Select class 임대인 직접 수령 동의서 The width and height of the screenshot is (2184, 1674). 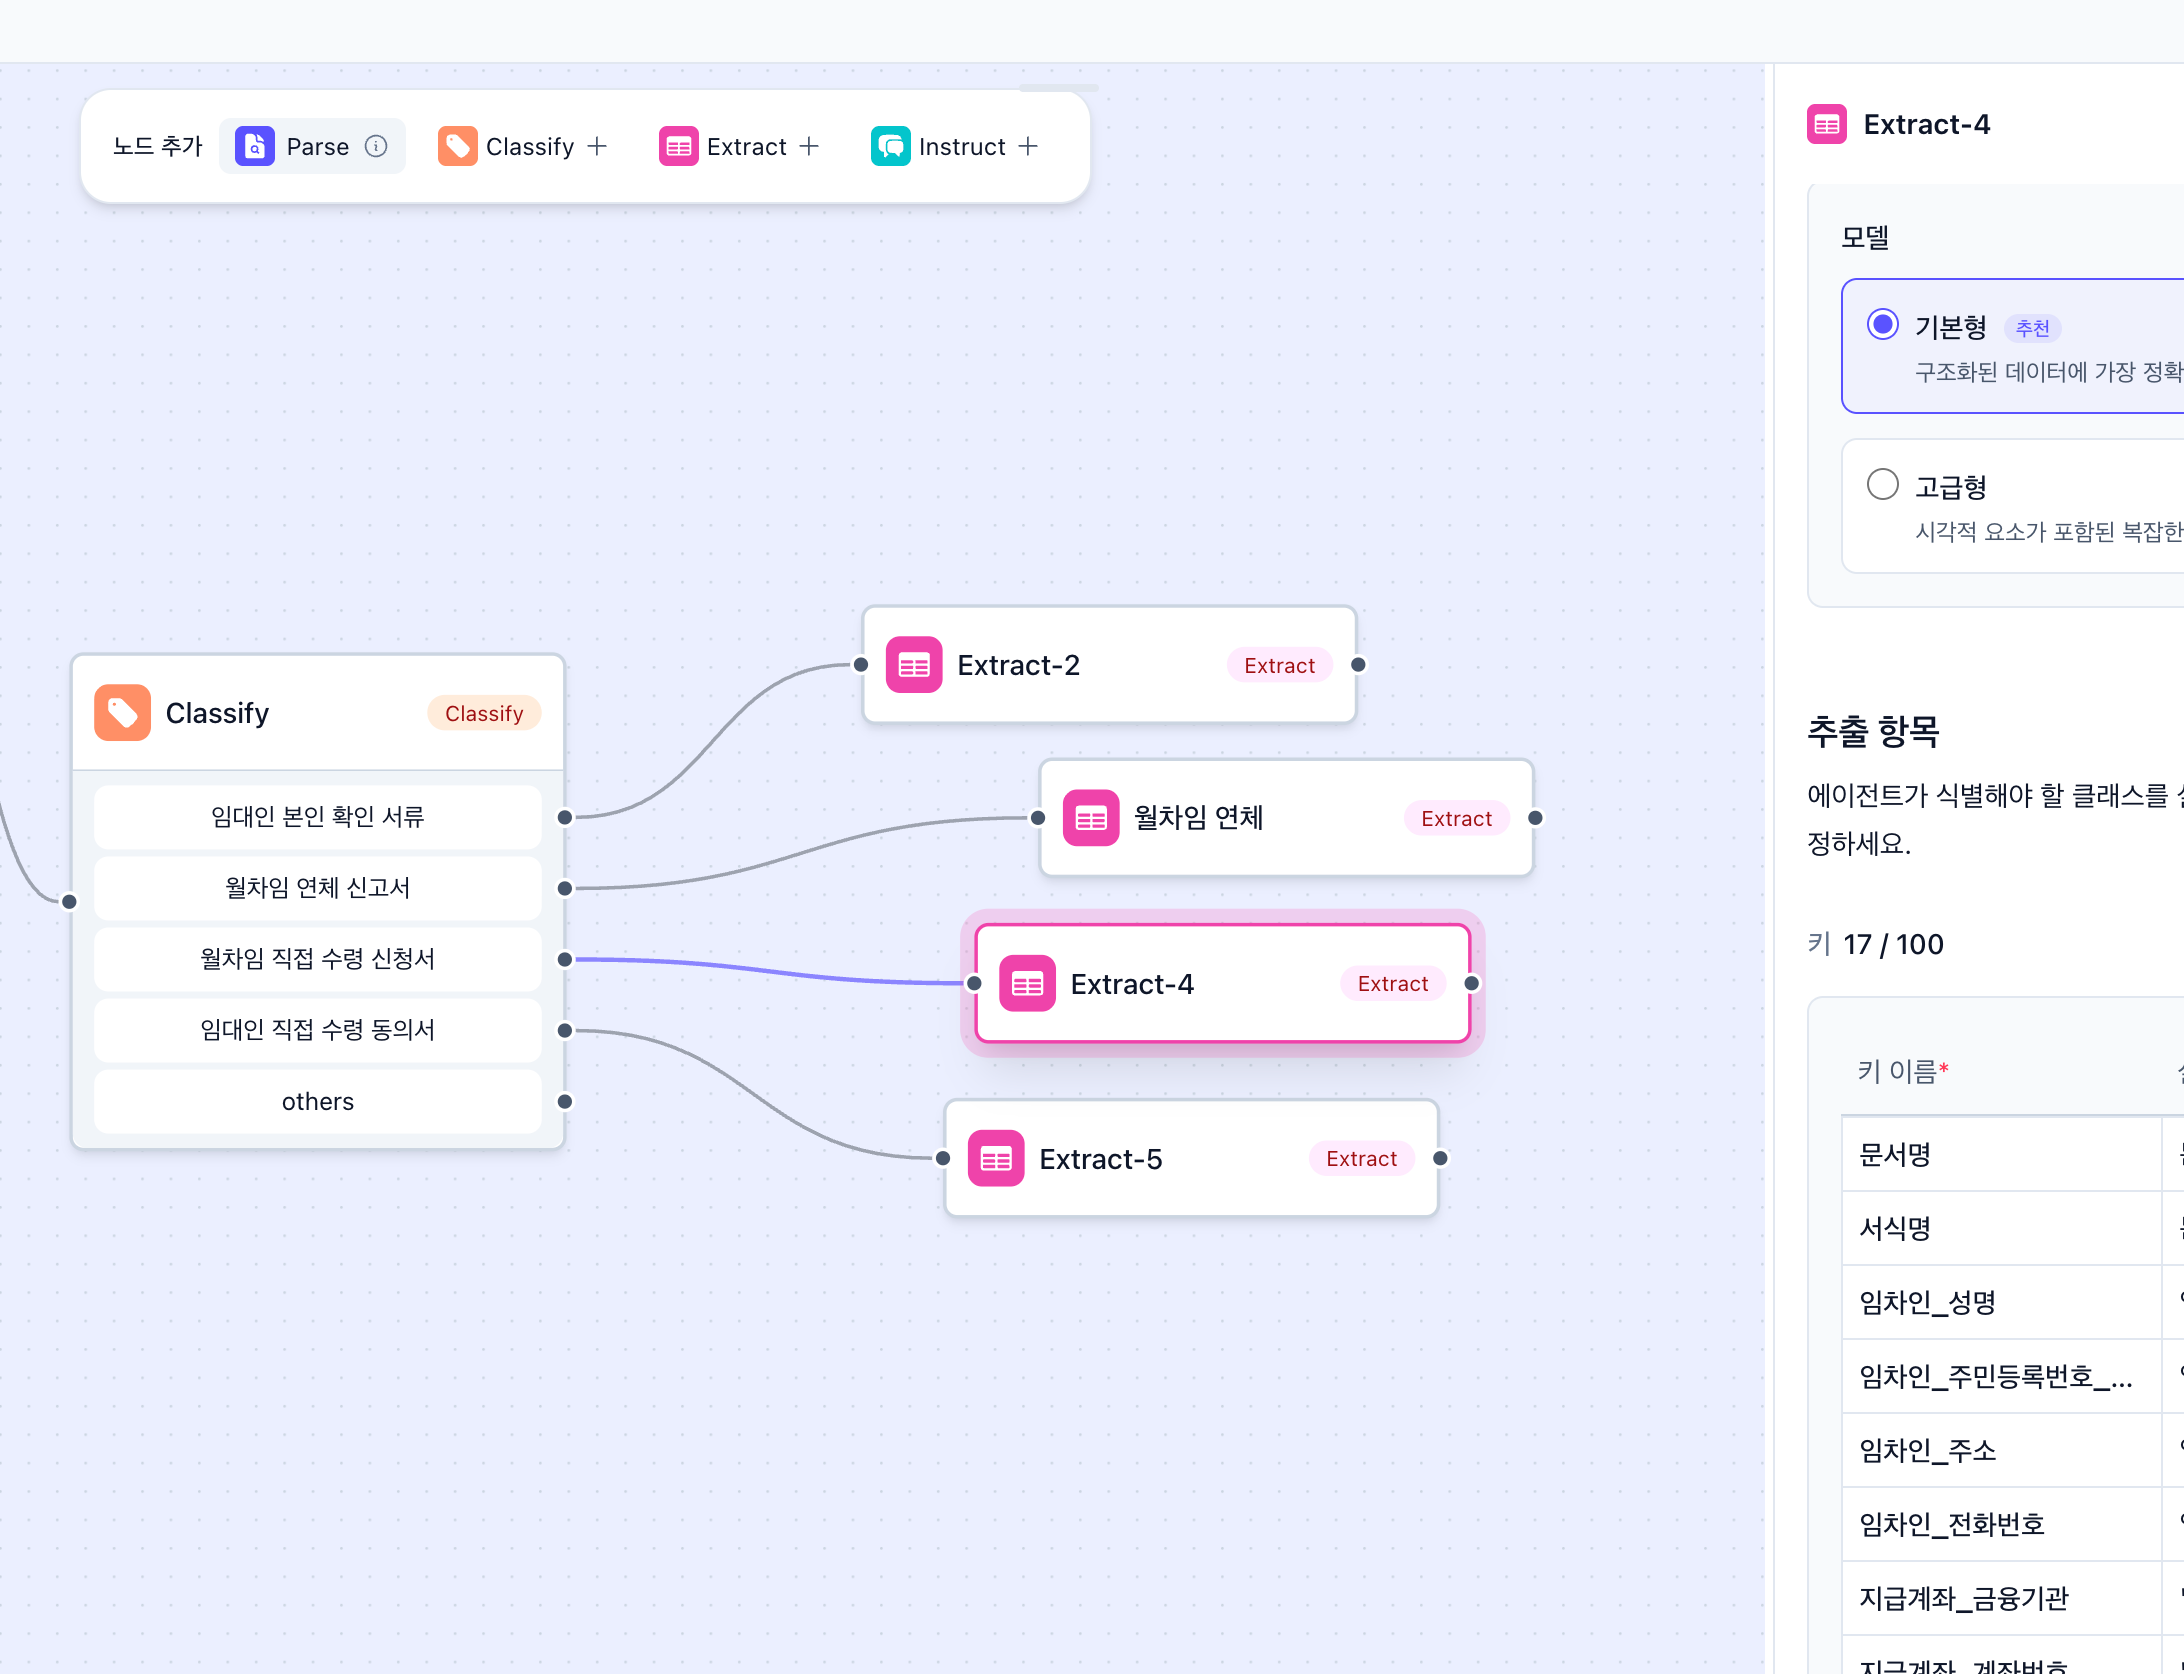click(317, 1030)
